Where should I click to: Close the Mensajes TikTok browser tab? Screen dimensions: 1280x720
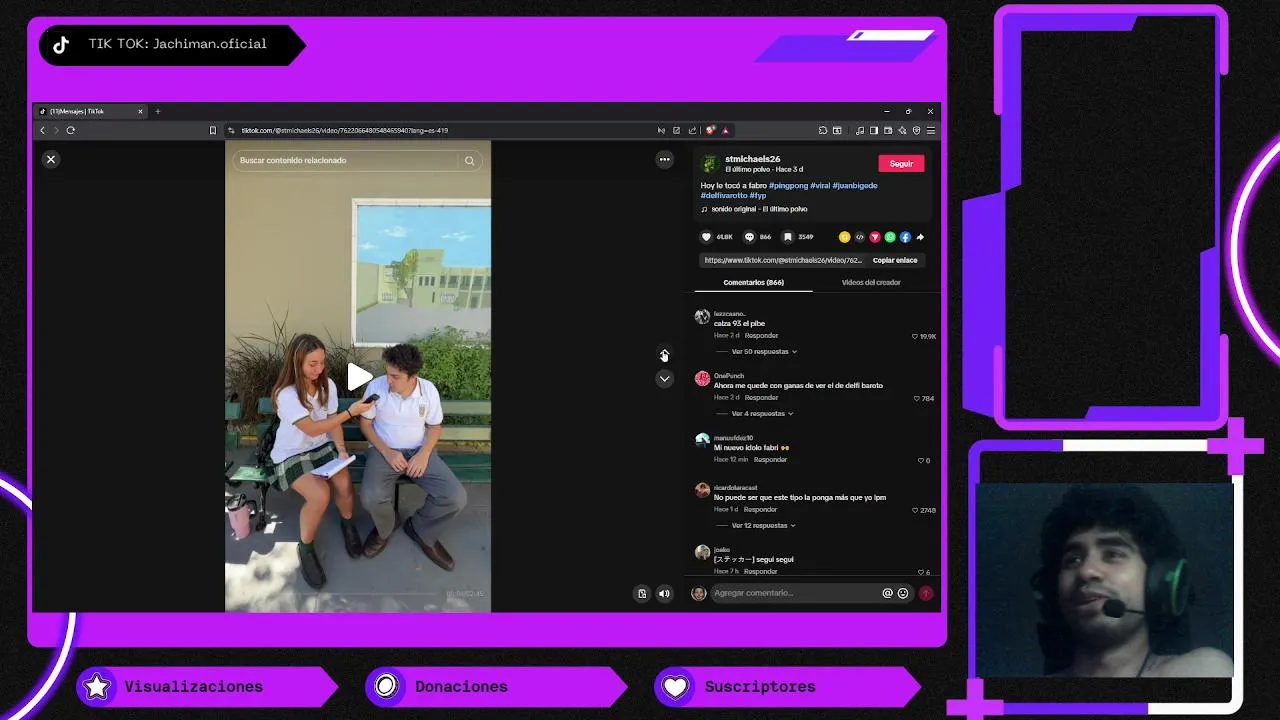tap(140, 111)
